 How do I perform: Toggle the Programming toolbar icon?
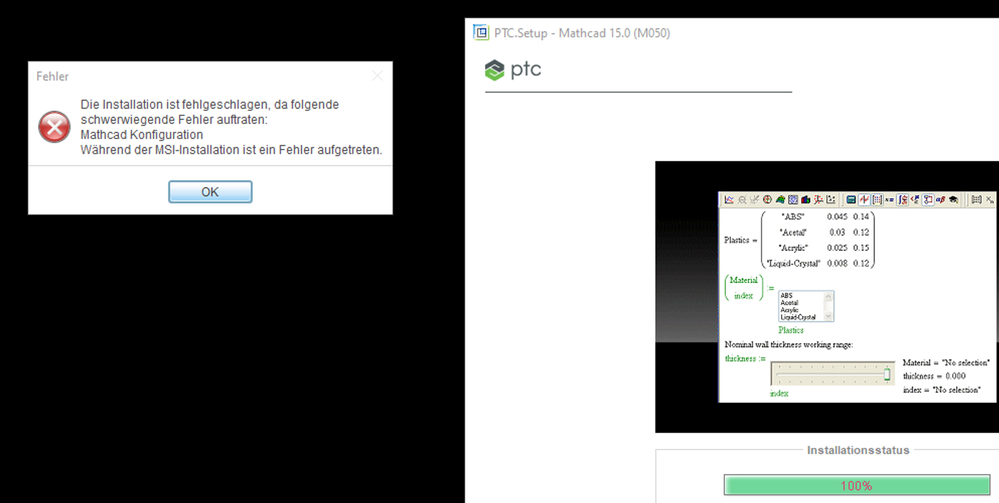tap(928, 200)
